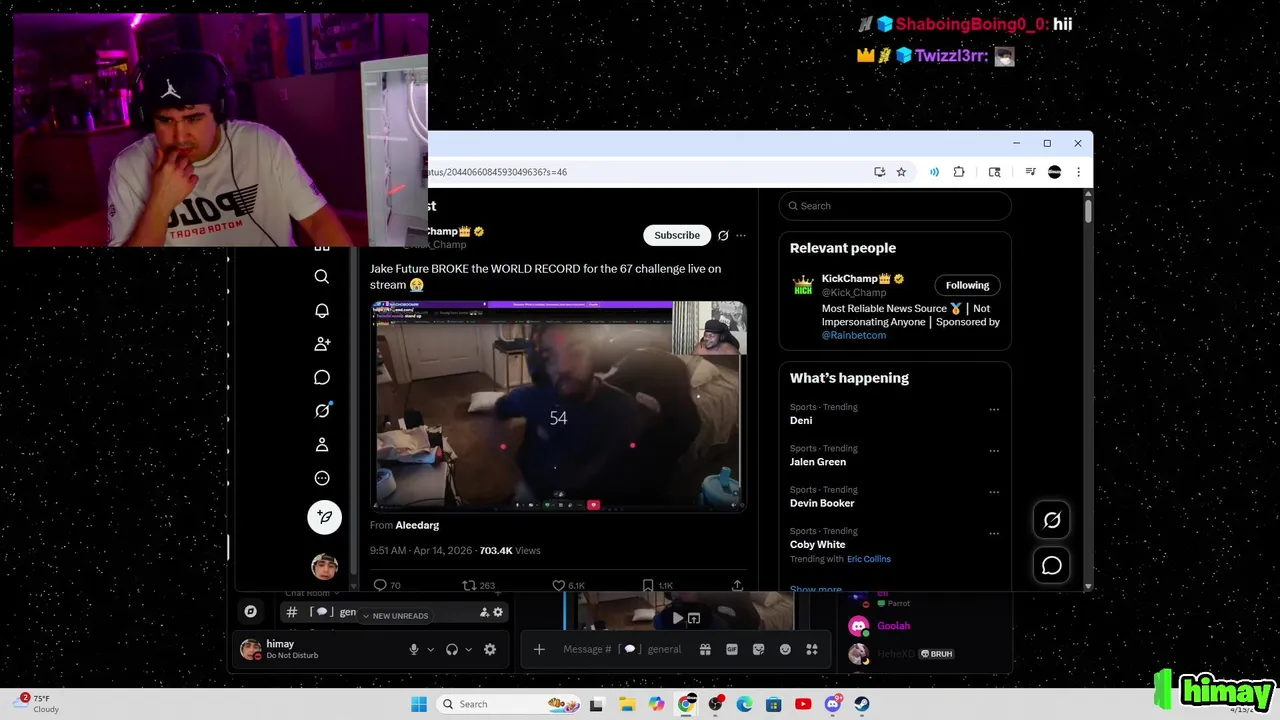Open Discord gift icon in message bar
Viewport: 1280px width, 720px height.
coord(705,649)
